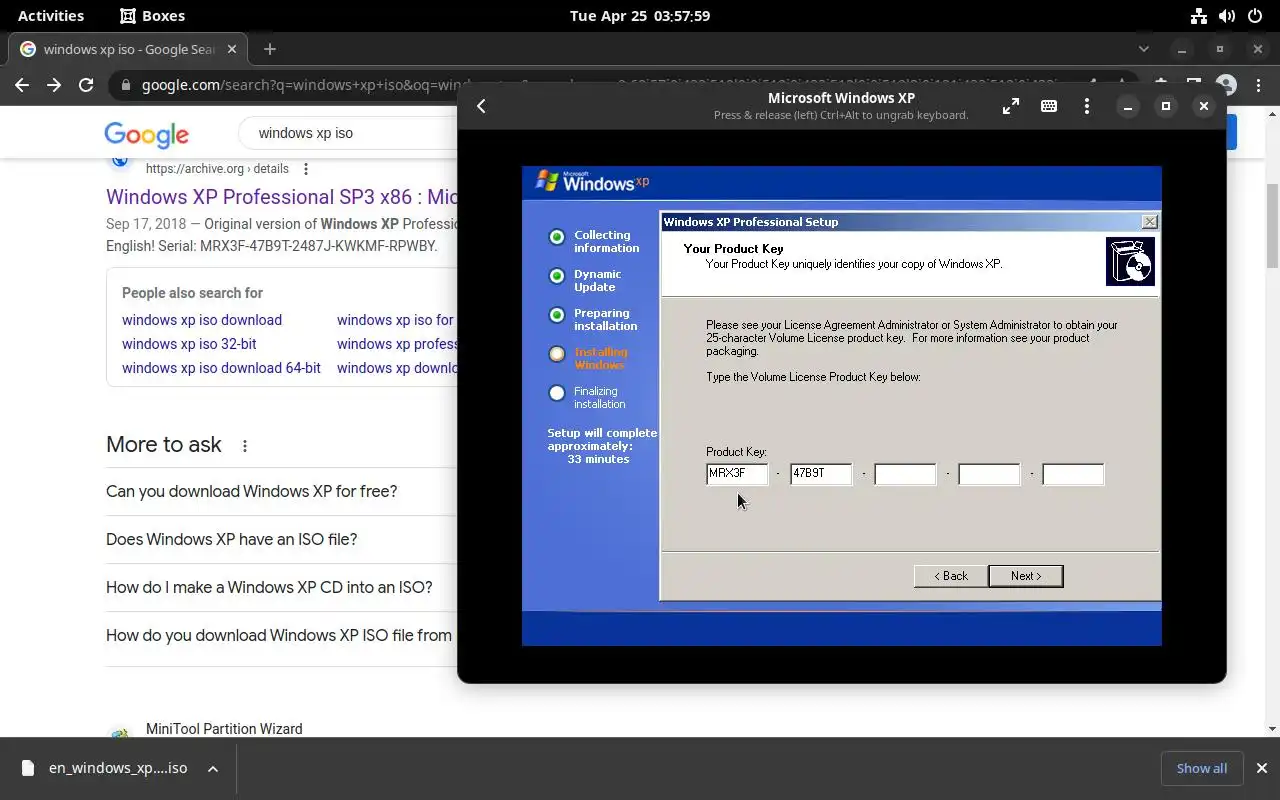1280x800 pixels.
Task: Click second product key field 47B9T
Action: [821, 474]
